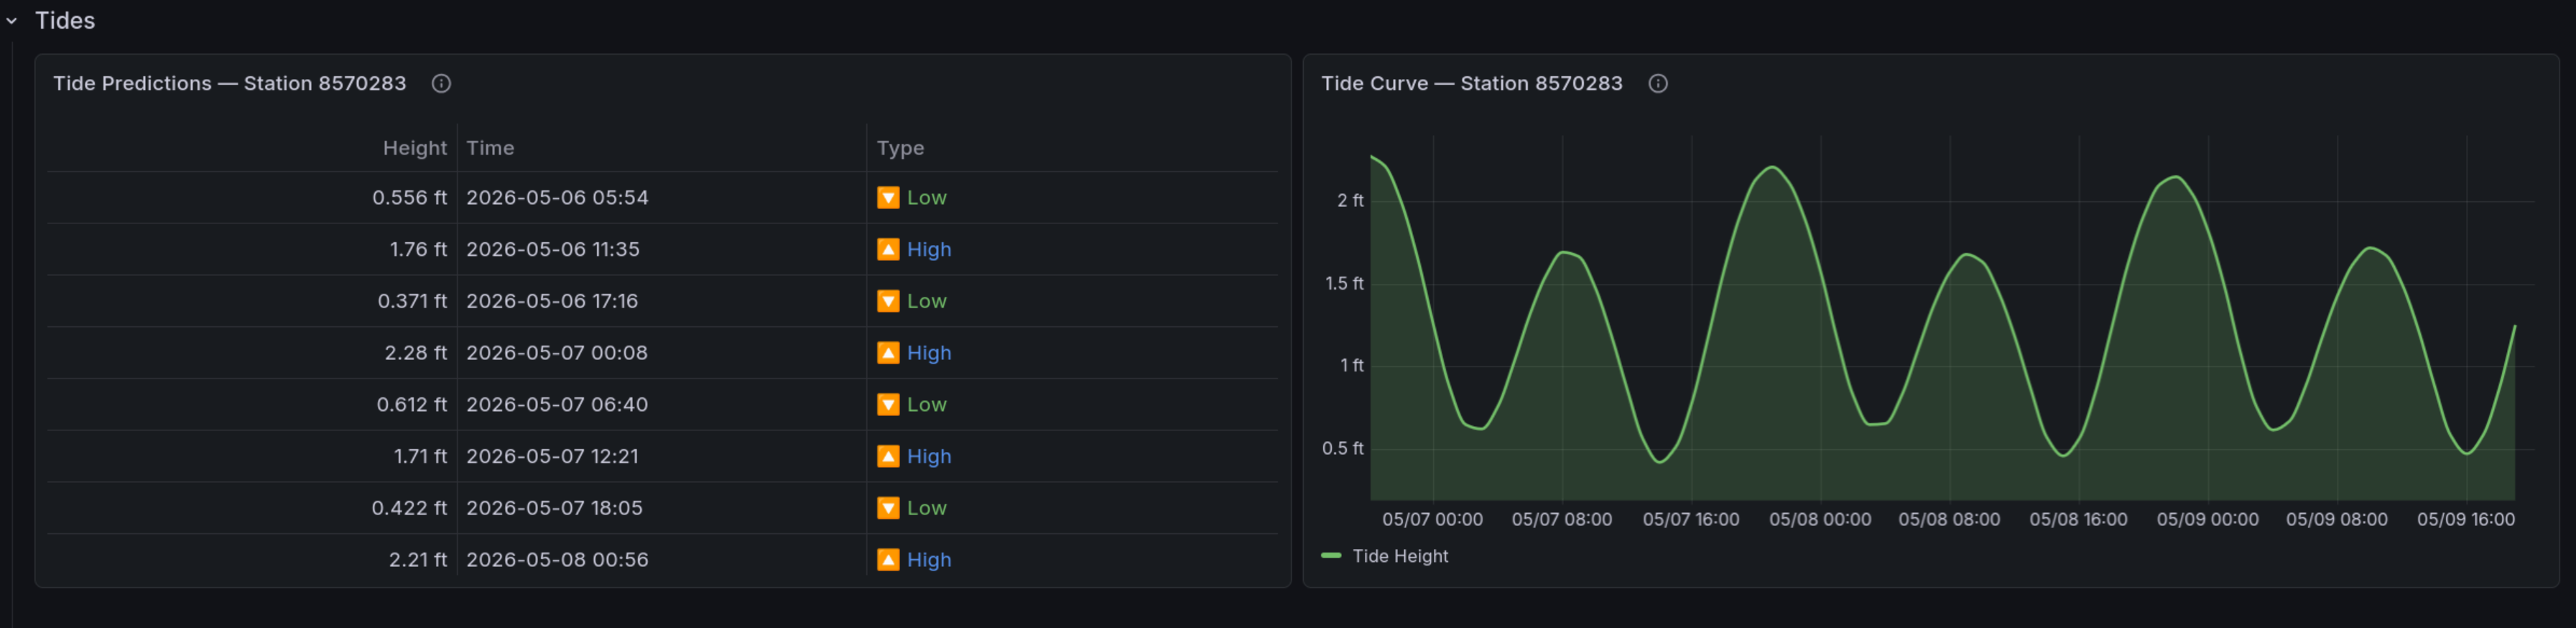Image resolution: width=2576 pixels, height=628 pixels.
Task: Open Tide Curve panel title menu
Action: coord(1471,84)
